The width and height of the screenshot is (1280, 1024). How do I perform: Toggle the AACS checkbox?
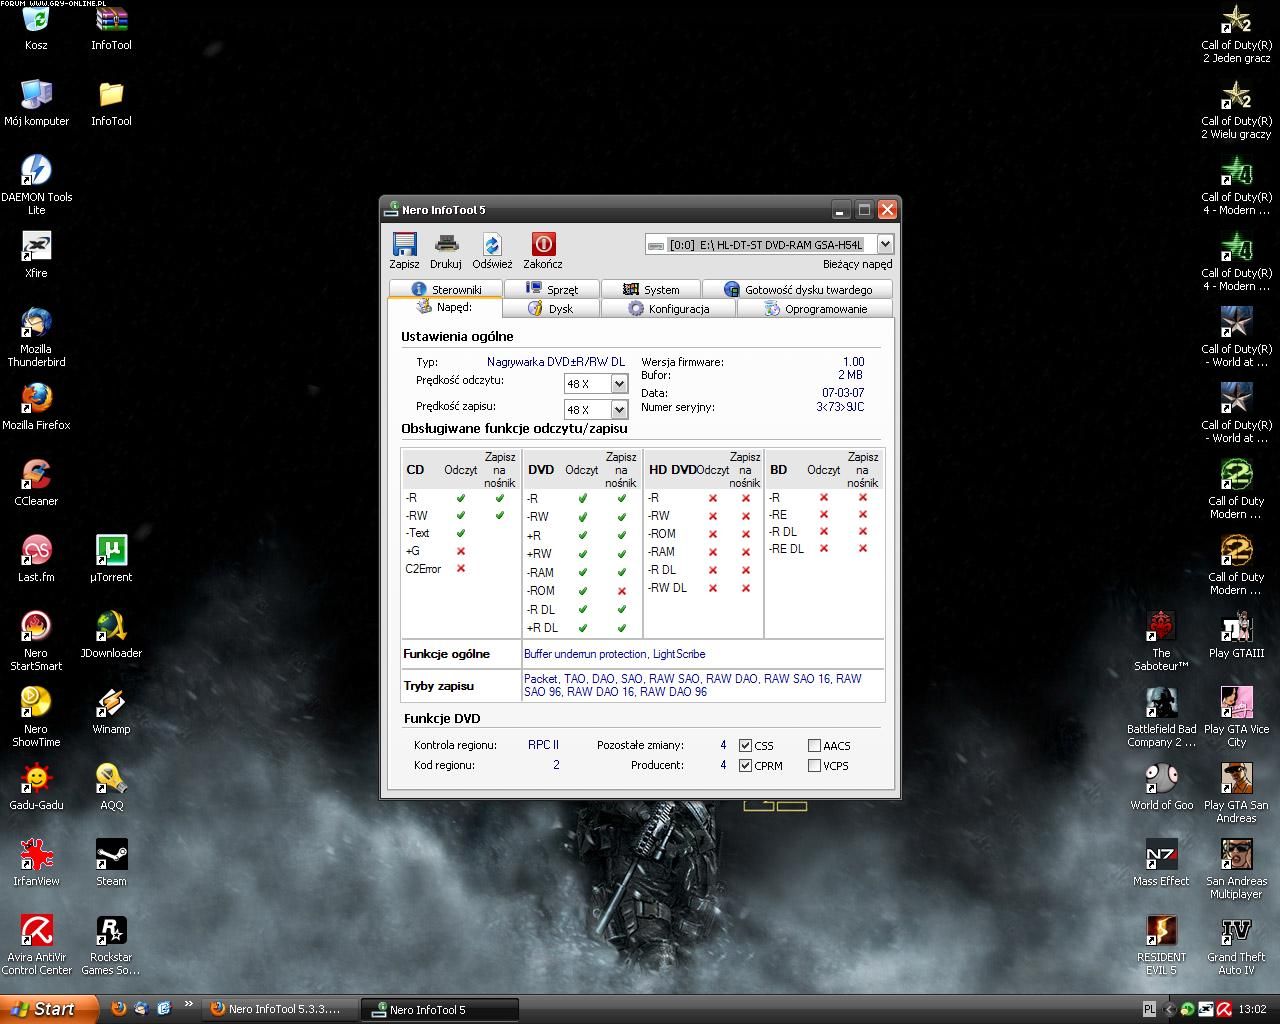pyautogui.click(x=814, y=745)
